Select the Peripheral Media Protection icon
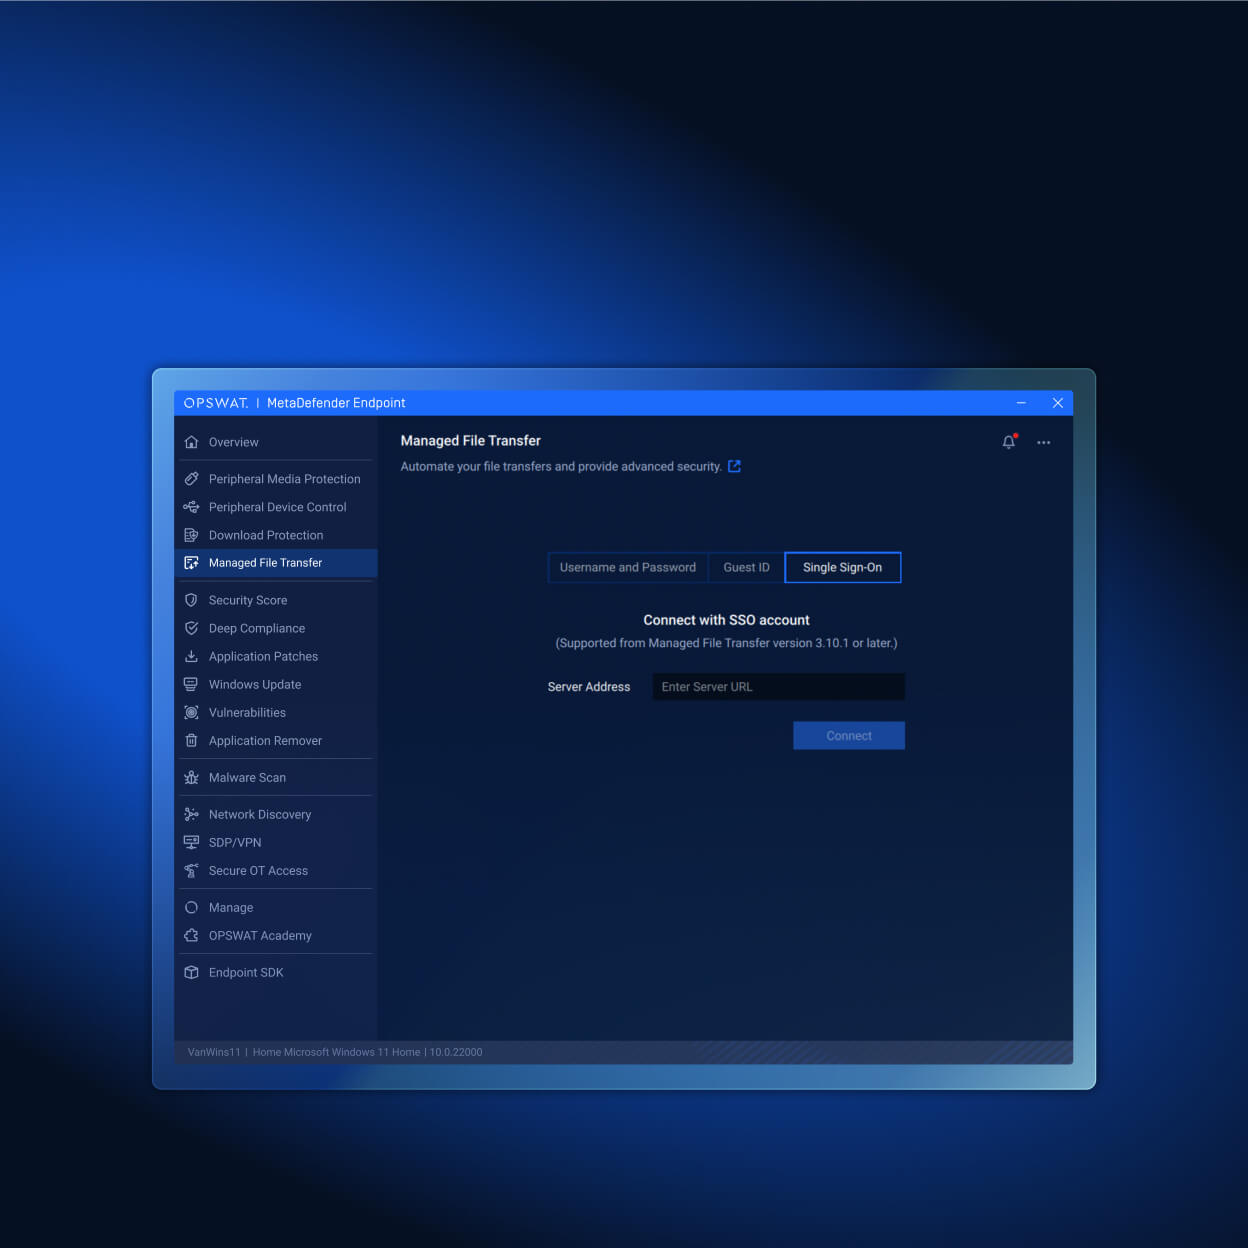The height and width of the screenshot is (1248, 1248). 191,479
